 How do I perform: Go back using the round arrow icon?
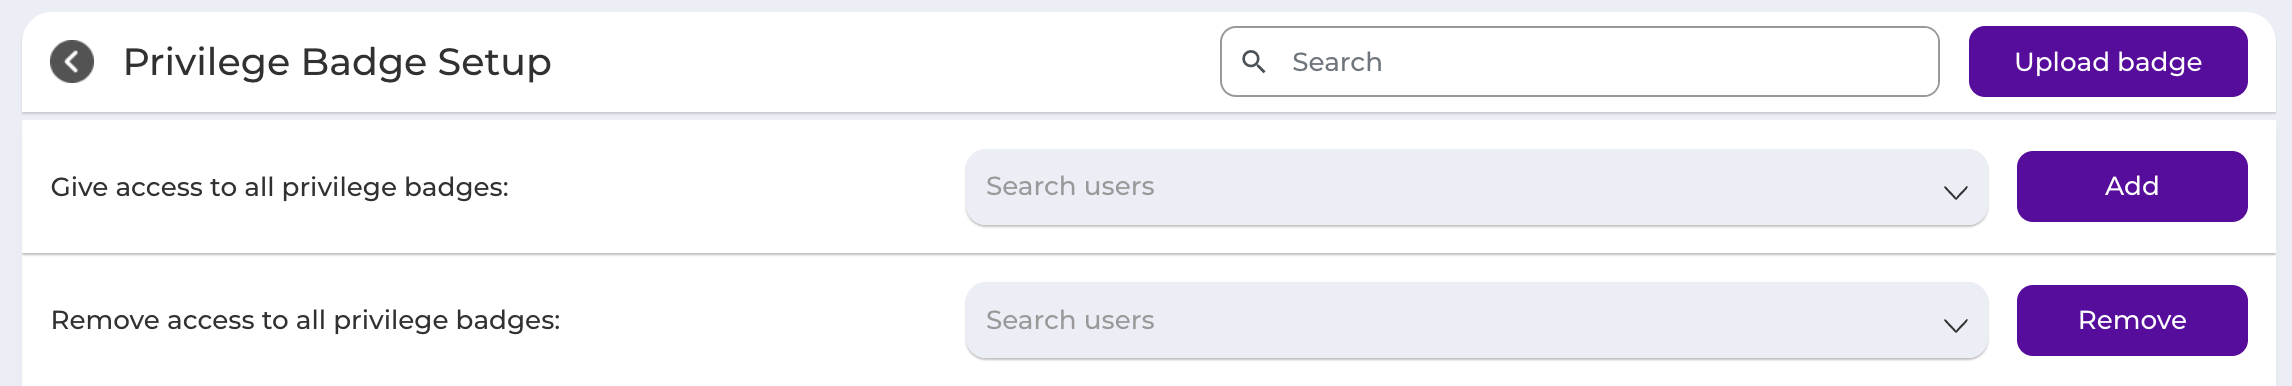(72, 62)
